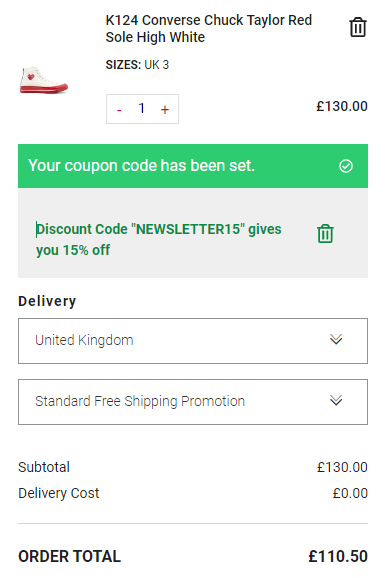The height and width of the screenshot is (578, 390).
Task: Click the chevron beside Standard Free Shipping
Action: click(336, 400)
